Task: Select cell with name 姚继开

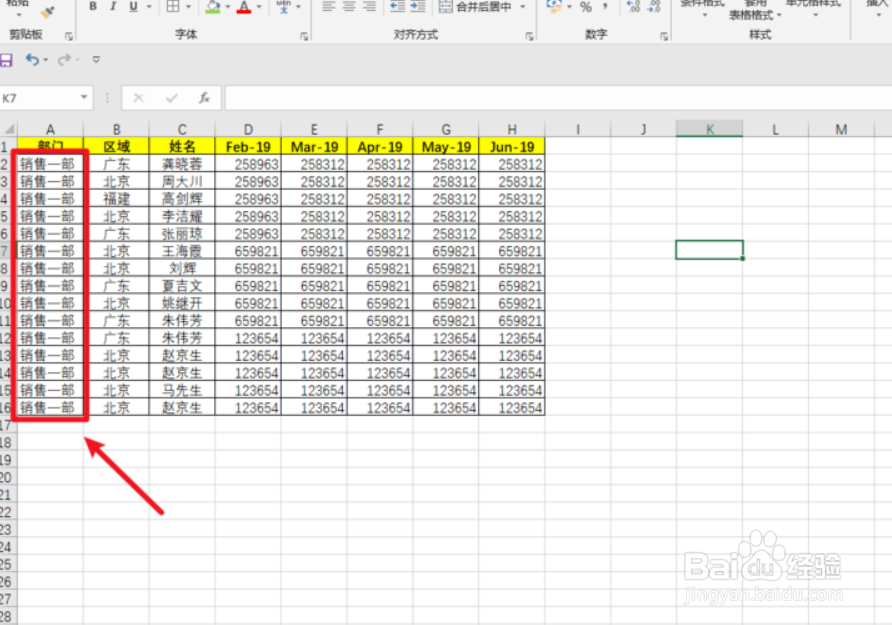Action: (182, 303)
